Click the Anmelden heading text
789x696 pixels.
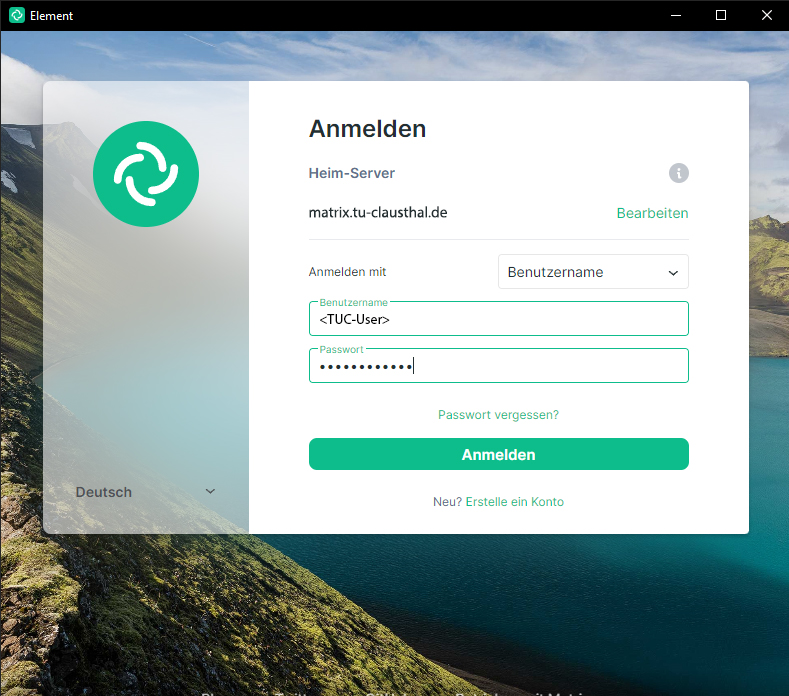367,129
